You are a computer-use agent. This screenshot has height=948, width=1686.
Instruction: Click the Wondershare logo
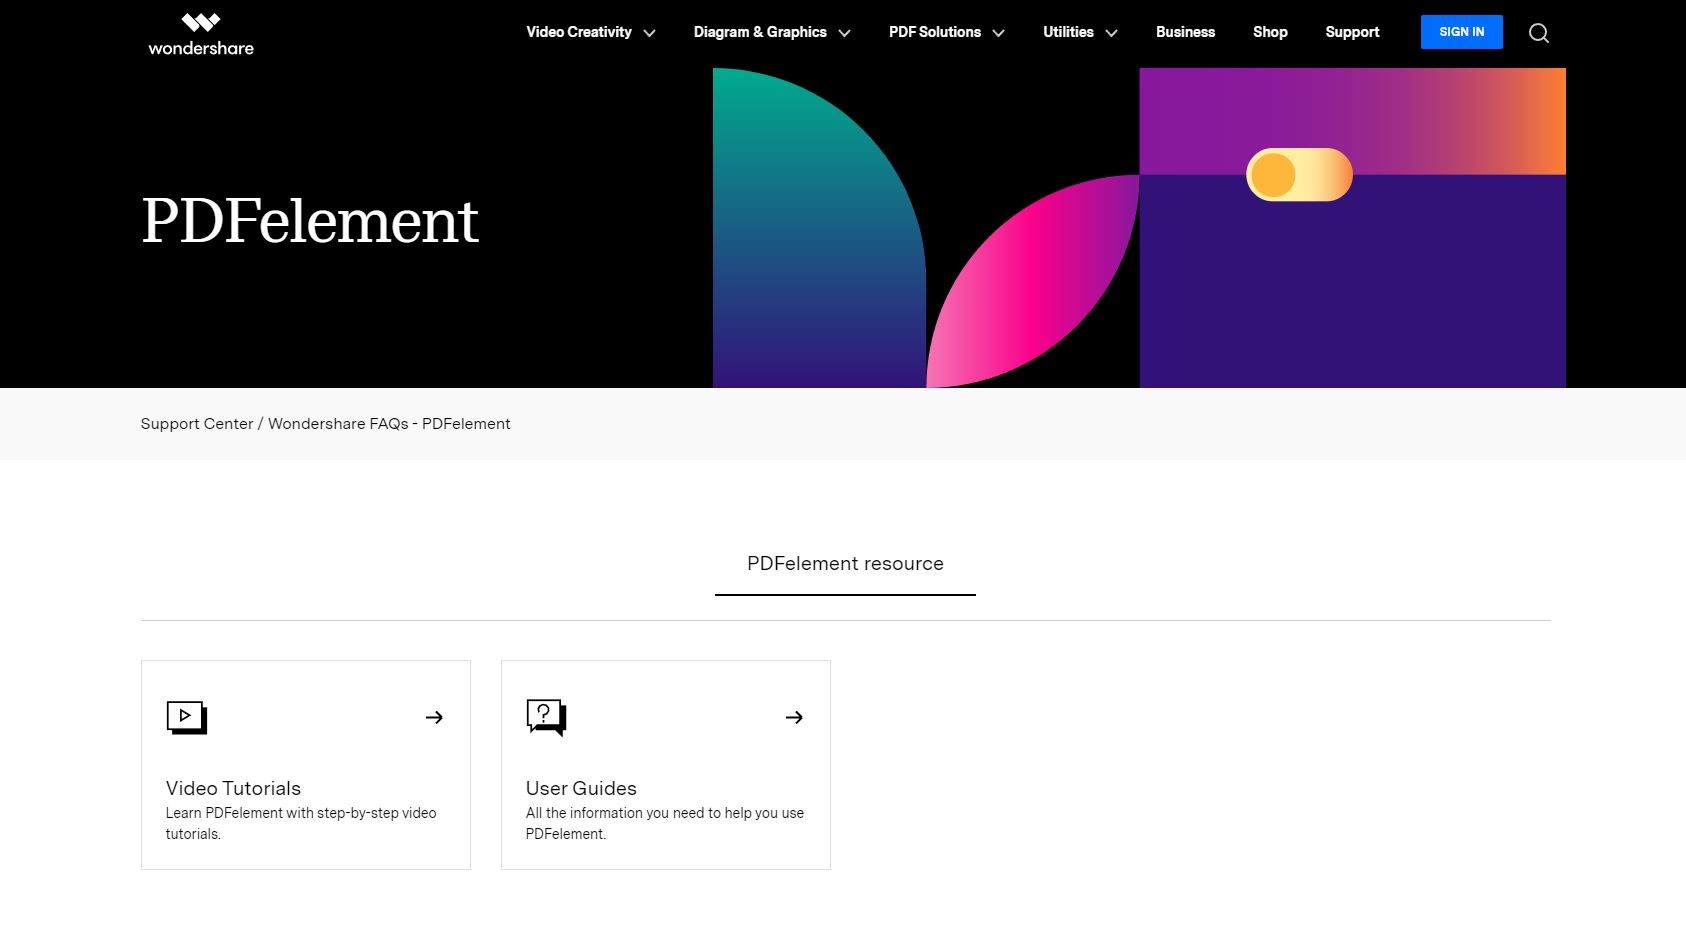pyautogui.click(x=201, y=34)
